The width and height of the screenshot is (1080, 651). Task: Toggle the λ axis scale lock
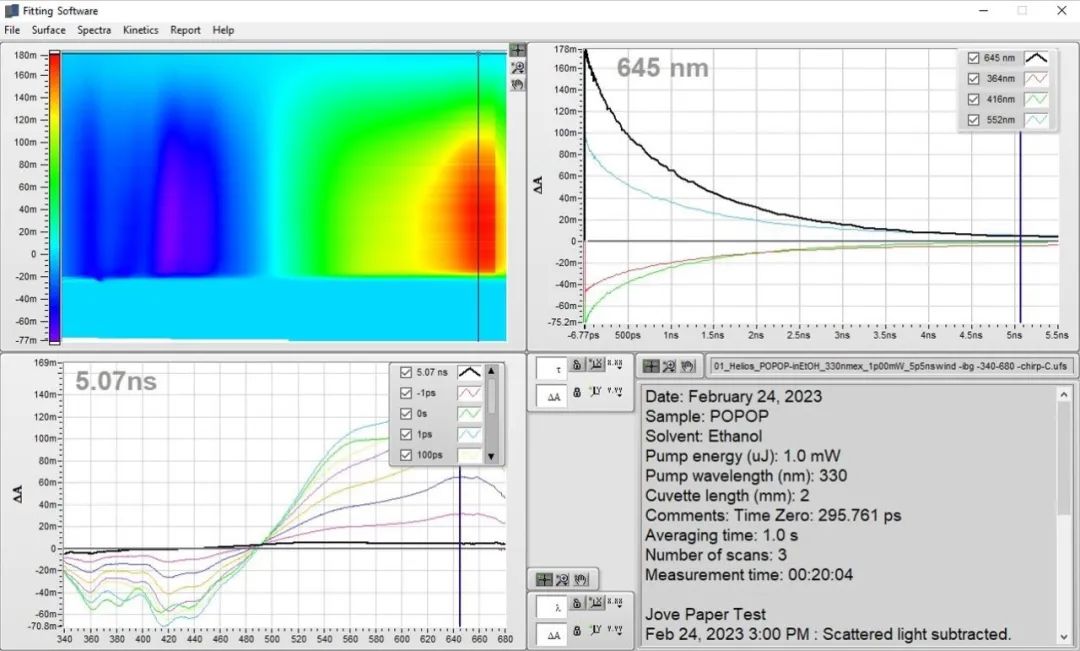click(577, 603)
